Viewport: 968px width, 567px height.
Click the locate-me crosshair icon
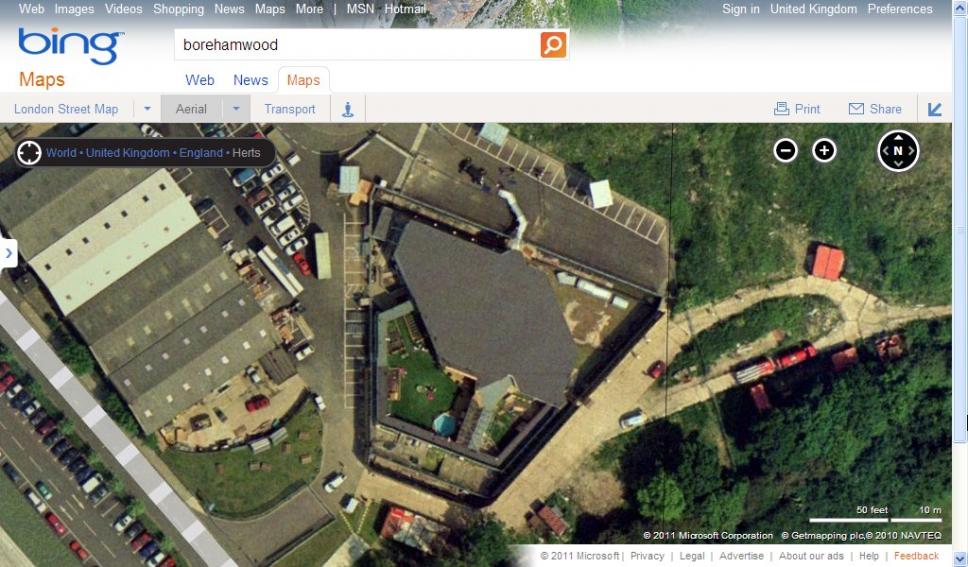tap(29, 153)
